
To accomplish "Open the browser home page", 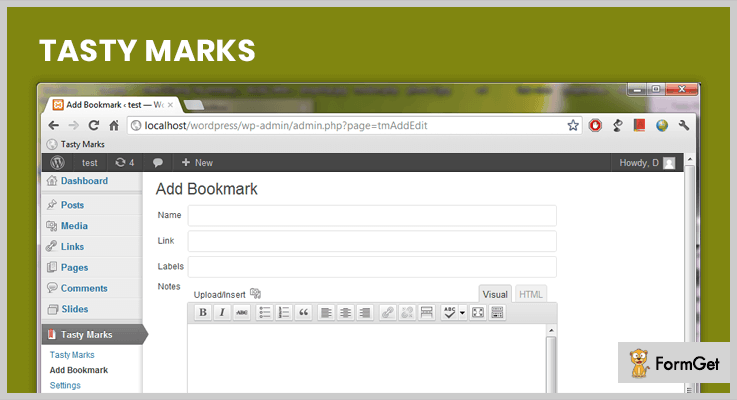I will click(114, 125).
